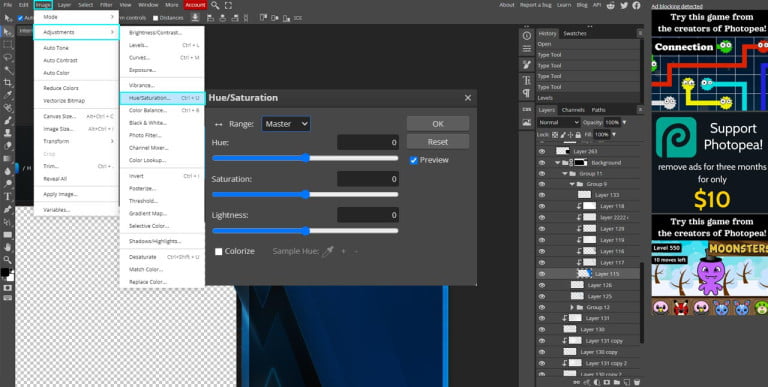The image size is (768, 387).
Task: Click the Hue slider handle
Action: (x=306, y=158)
